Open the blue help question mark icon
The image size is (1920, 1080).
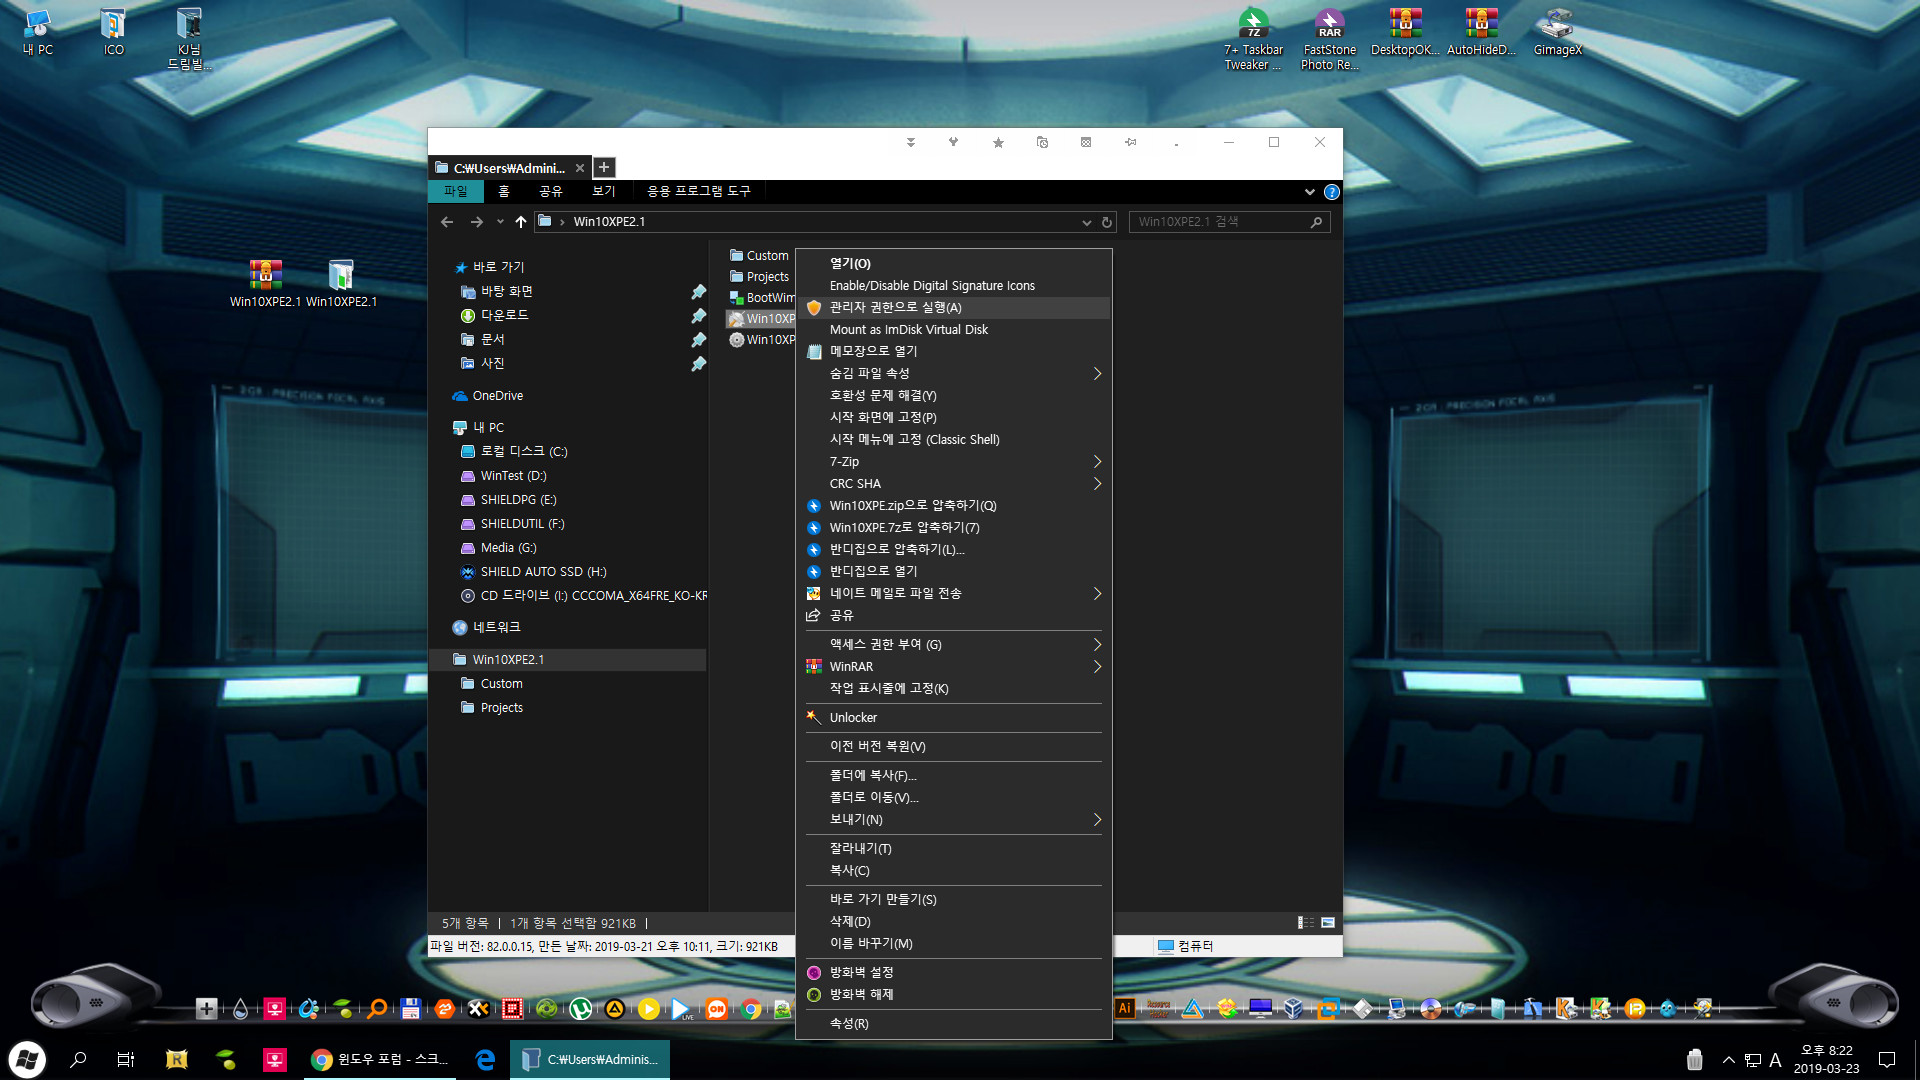tap(1331, 192)
